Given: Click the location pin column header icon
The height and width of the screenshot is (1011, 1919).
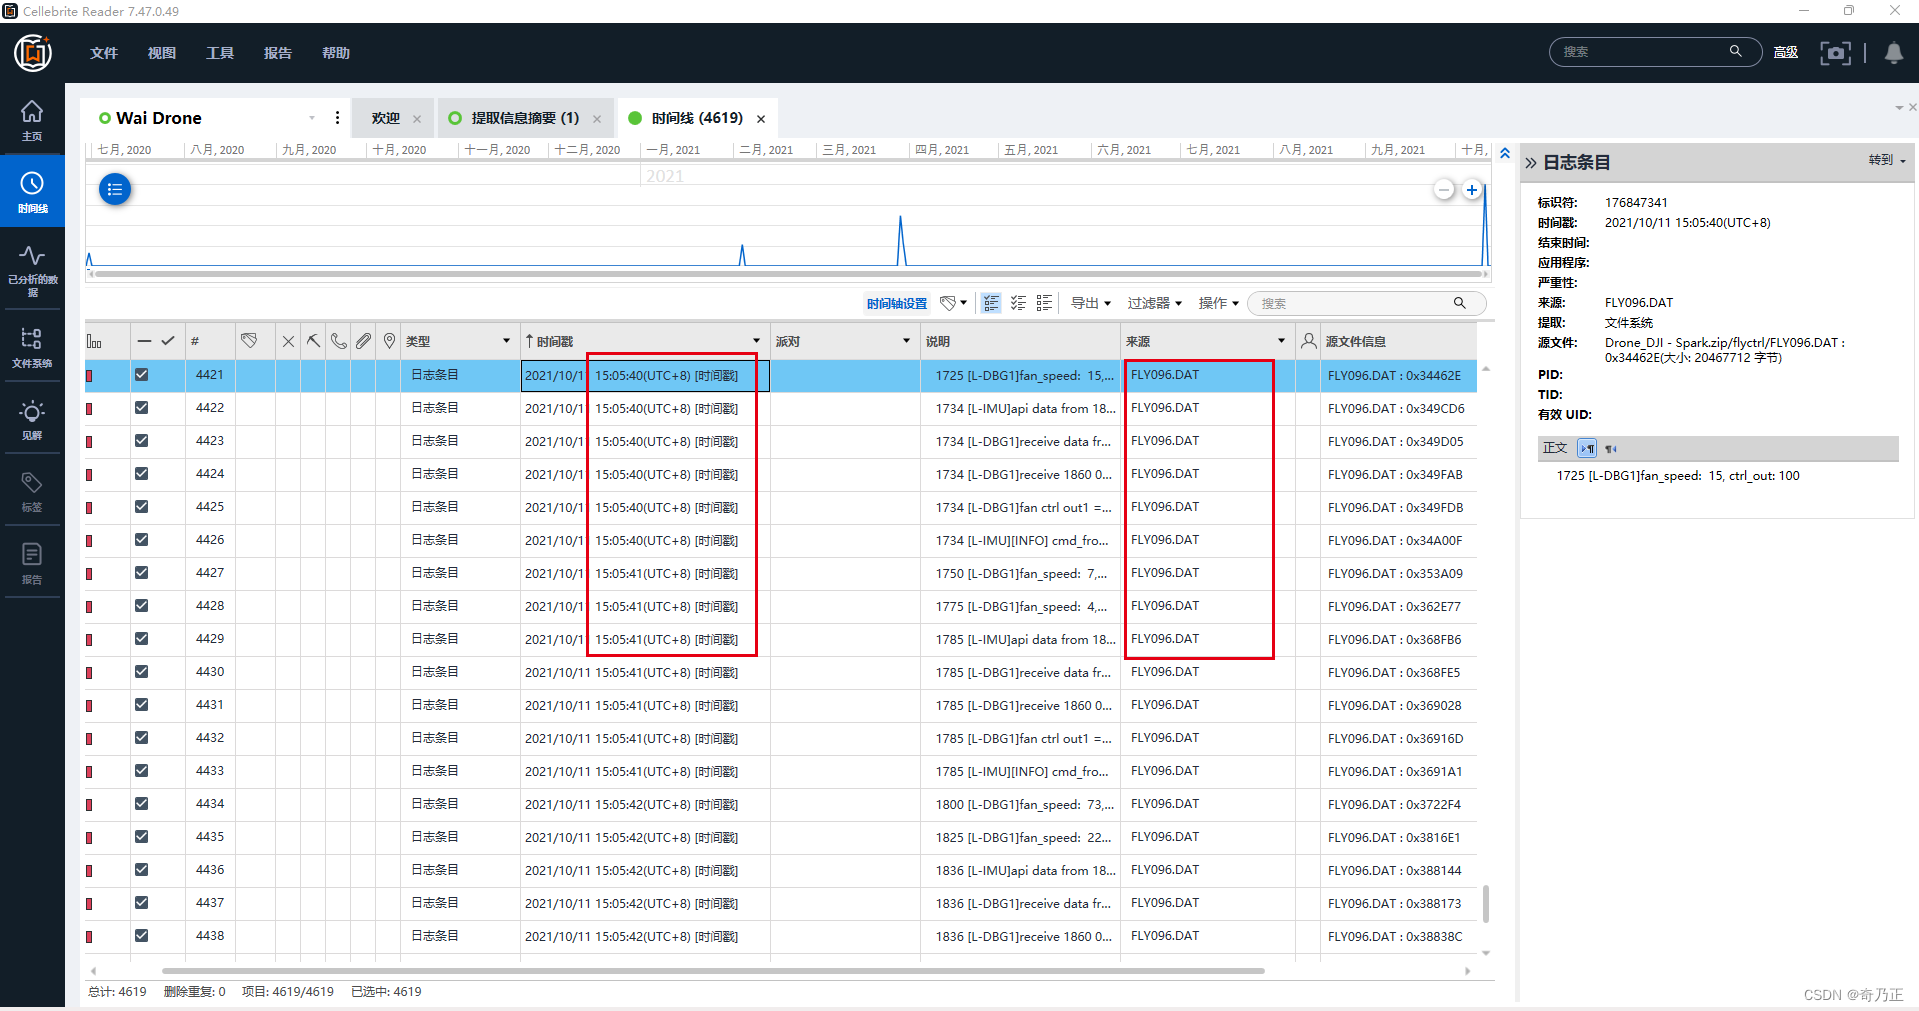Looking at the screenshot, I should coord(390,341).
